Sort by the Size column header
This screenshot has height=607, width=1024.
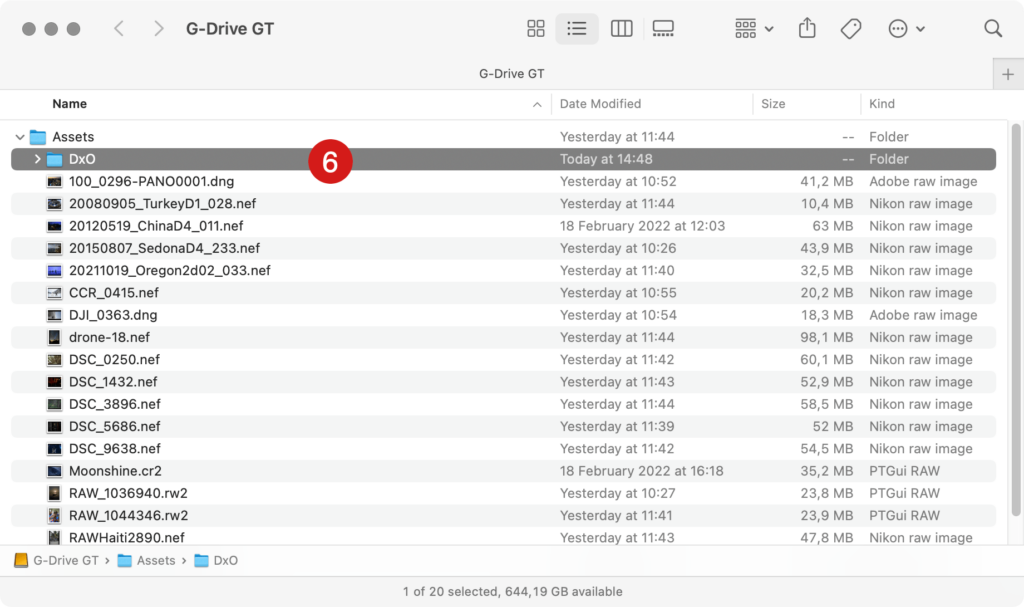pos(773,104)
